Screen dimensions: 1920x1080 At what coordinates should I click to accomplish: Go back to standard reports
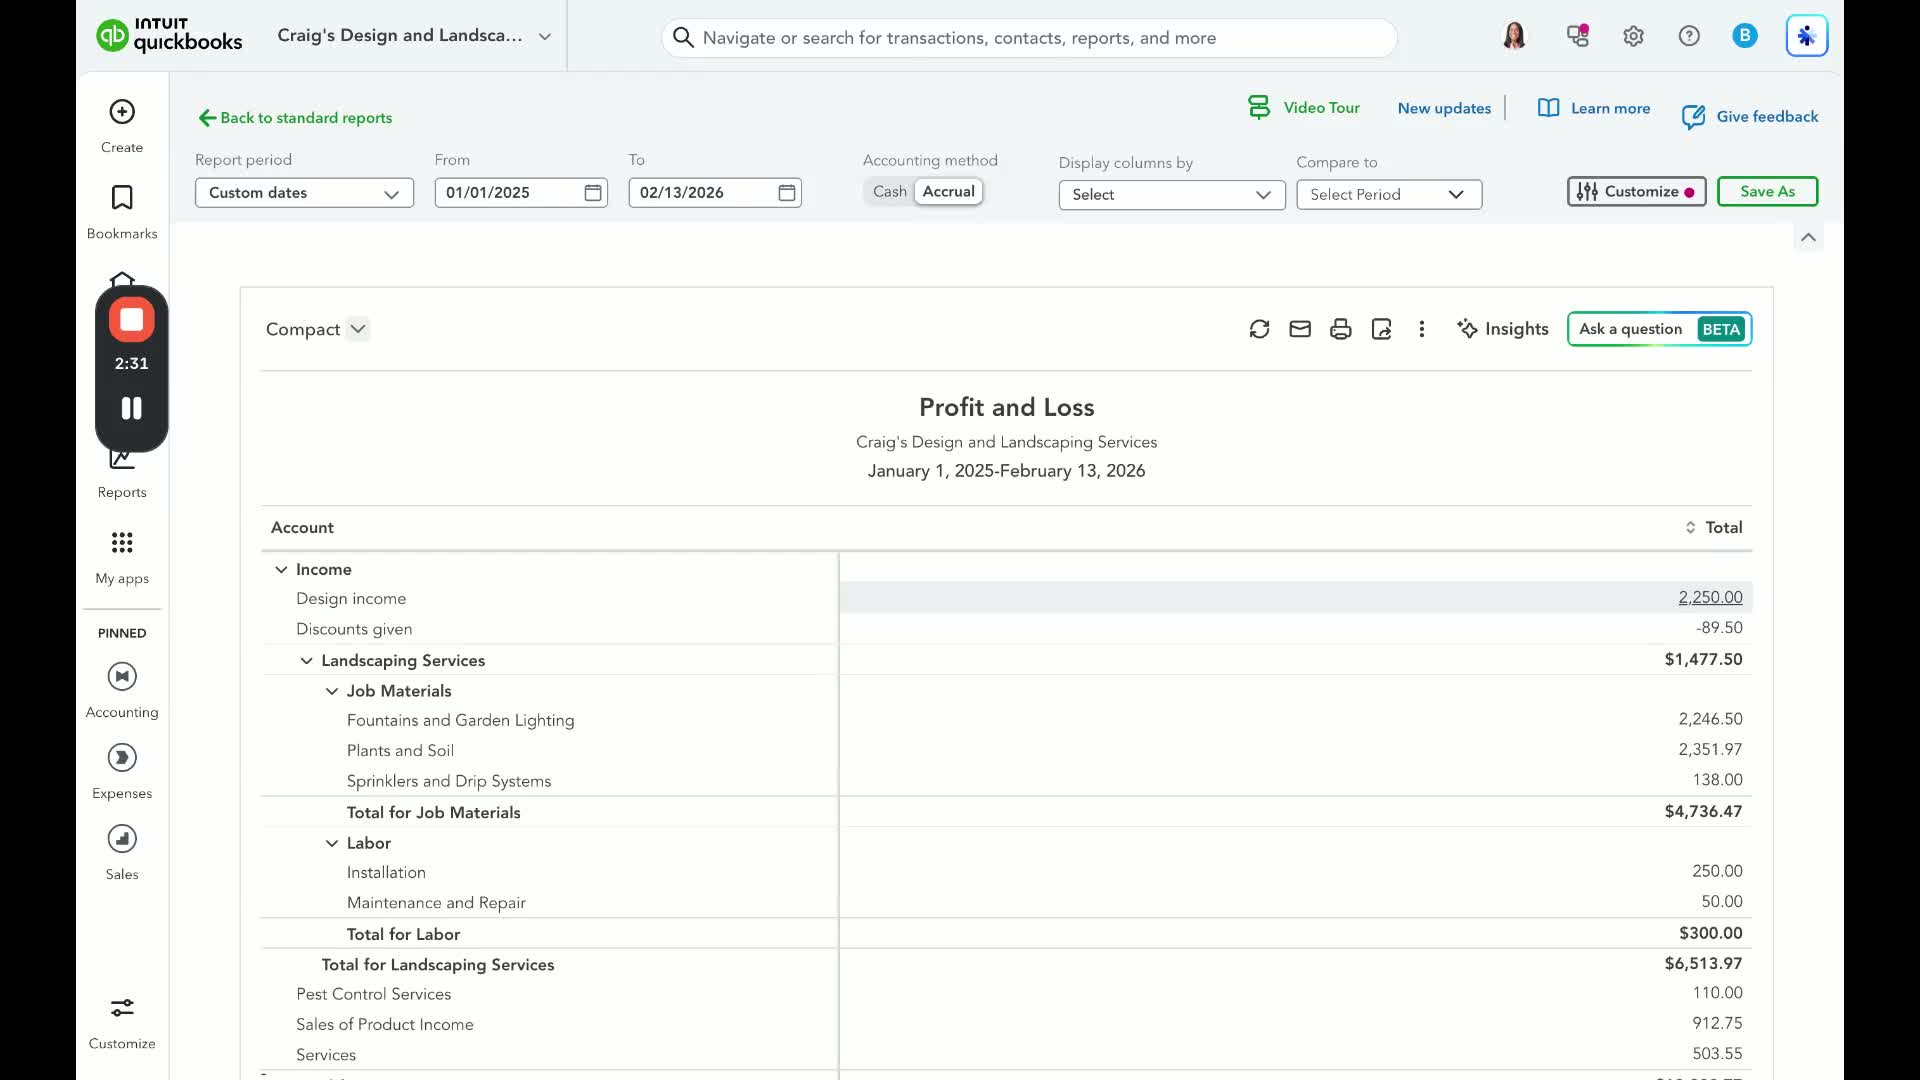(295, 118)
